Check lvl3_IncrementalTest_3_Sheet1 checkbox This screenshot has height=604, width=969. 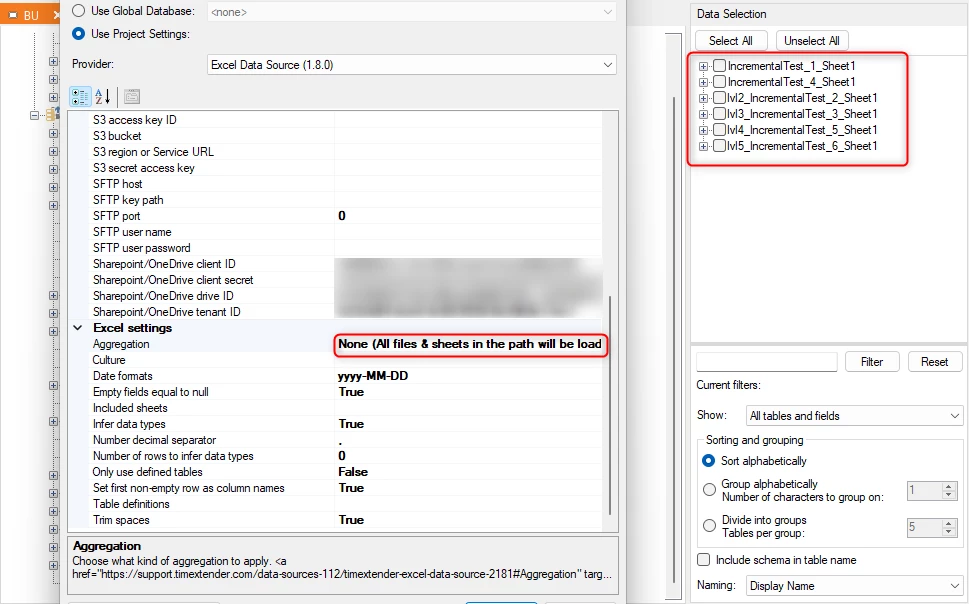click(719, 114)
